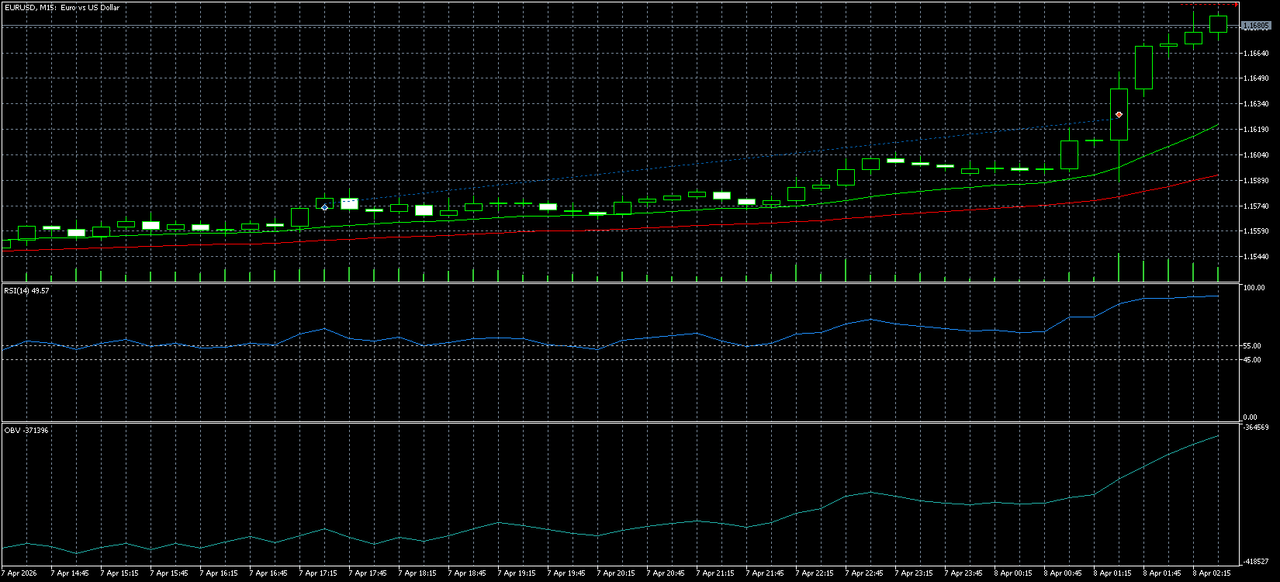Click RSI scale value 0.00

click(1250, 417)
